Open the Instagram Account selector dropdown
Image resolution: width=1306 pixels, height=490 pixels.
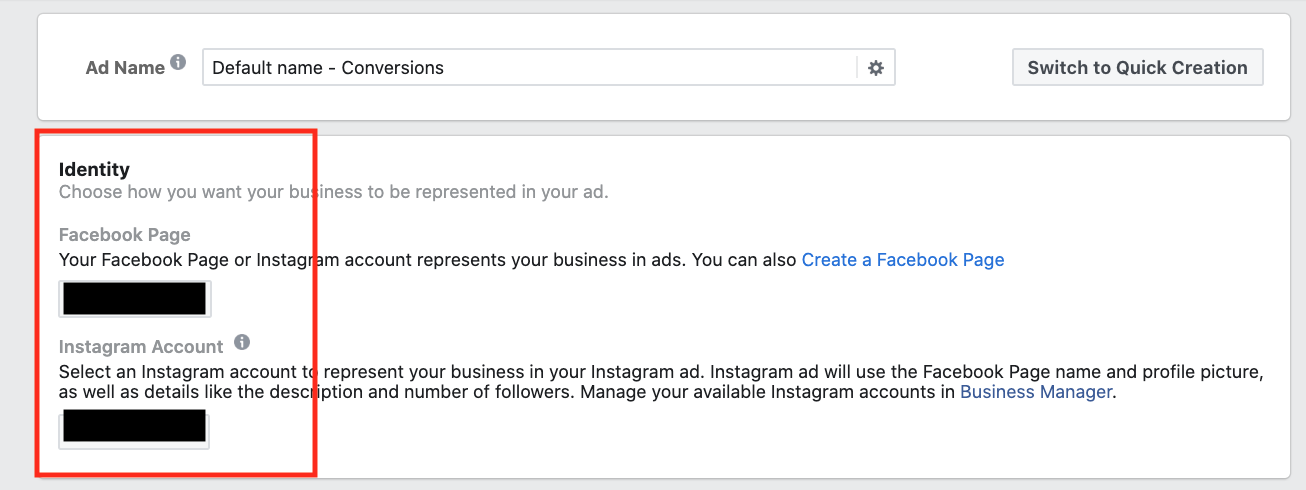pos(134,427)
